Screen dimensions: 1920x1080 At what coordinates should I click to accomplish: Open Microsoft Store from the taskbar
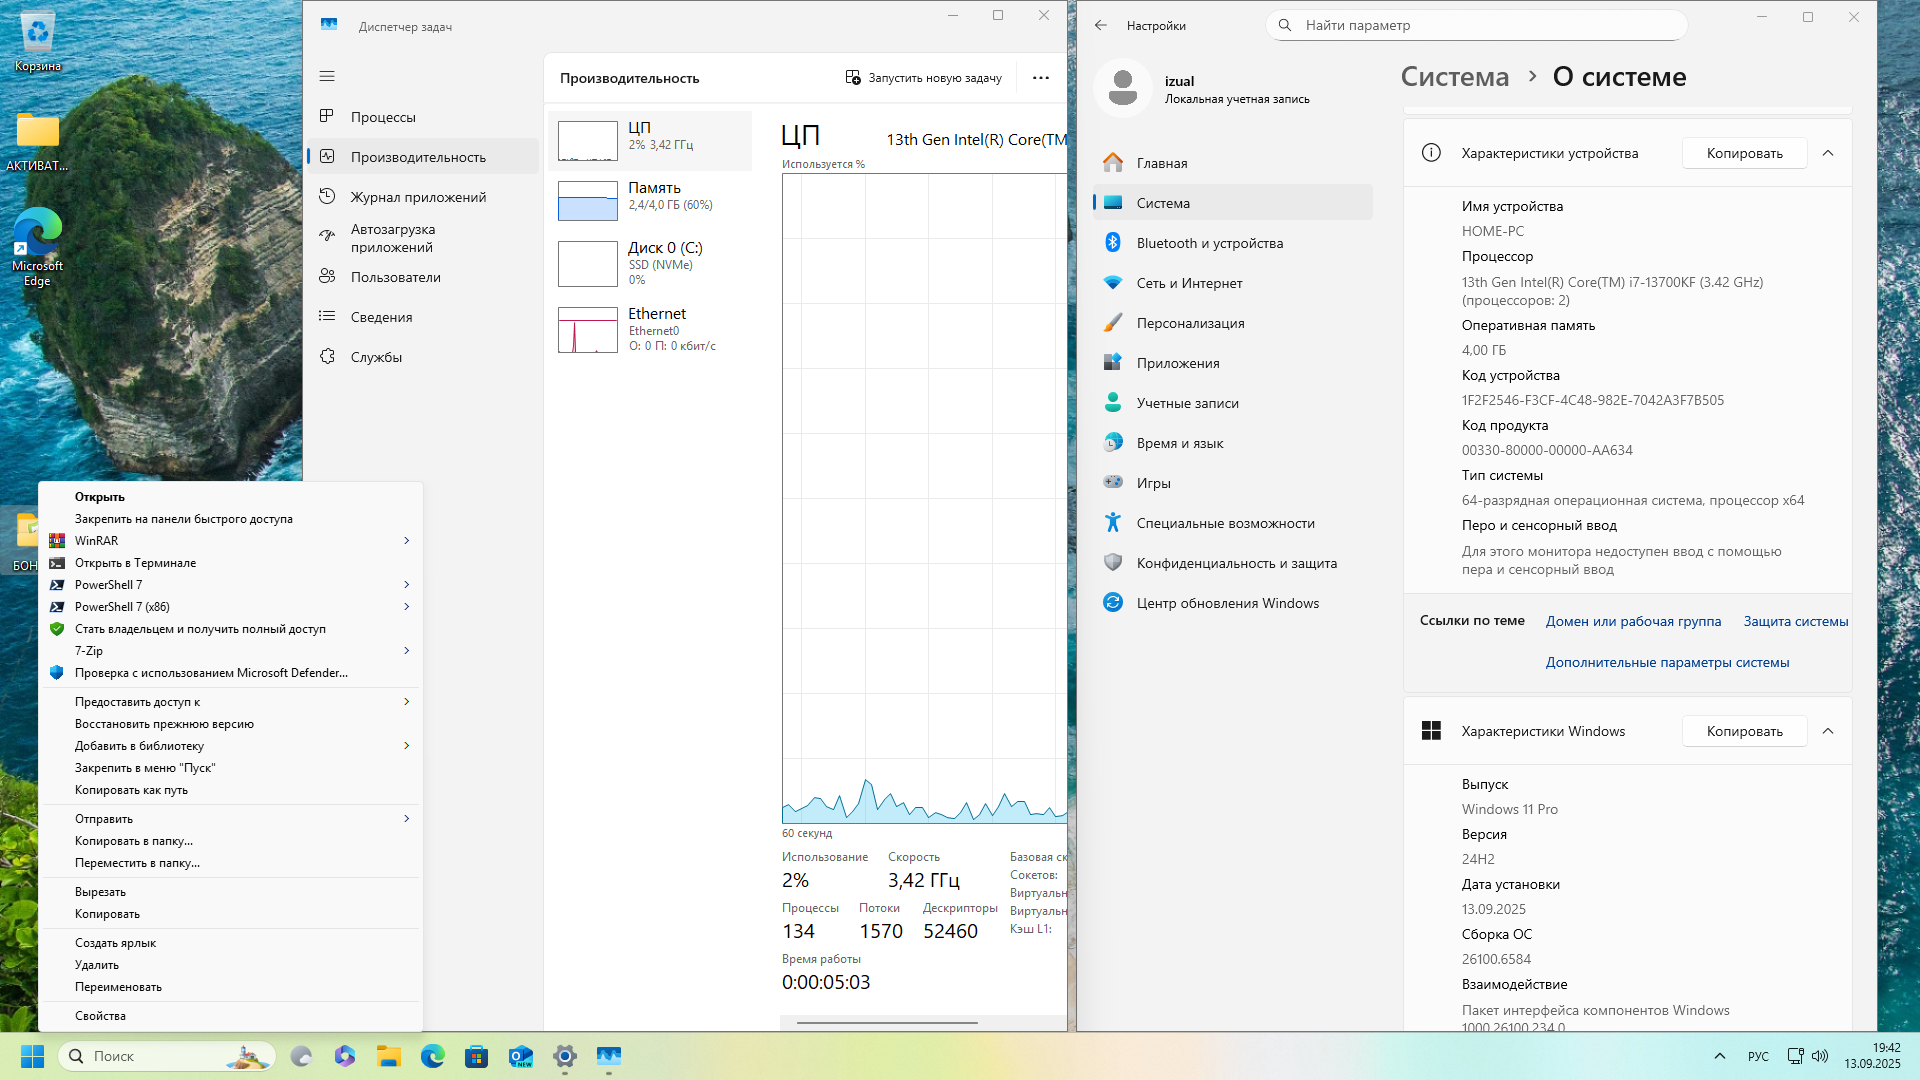point(476,1056)
